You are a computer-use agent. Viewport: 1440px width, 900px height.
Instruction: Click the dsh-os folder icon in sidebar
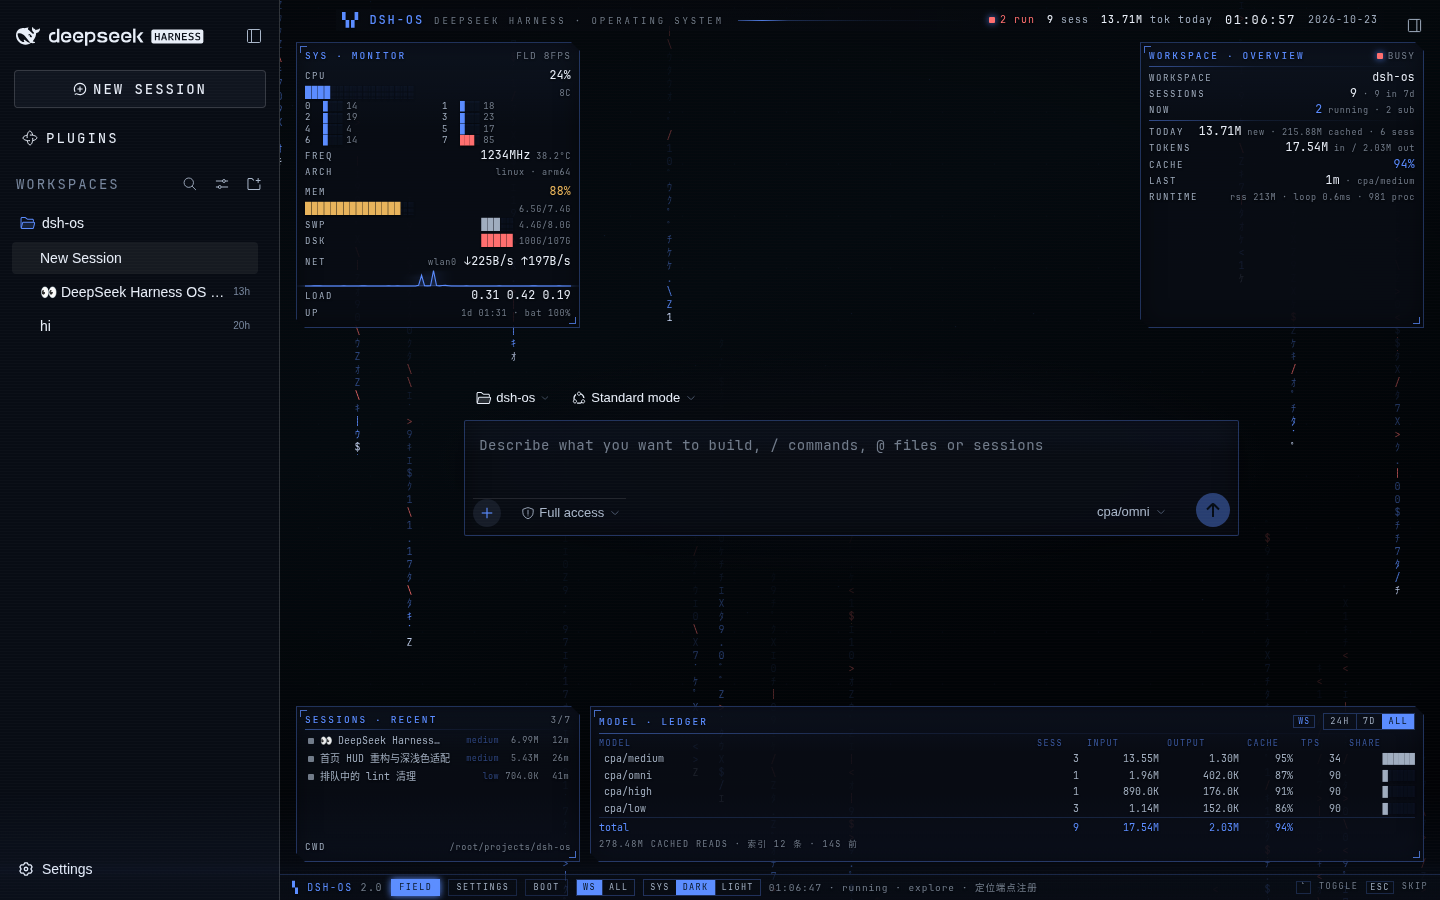[28, 223]
